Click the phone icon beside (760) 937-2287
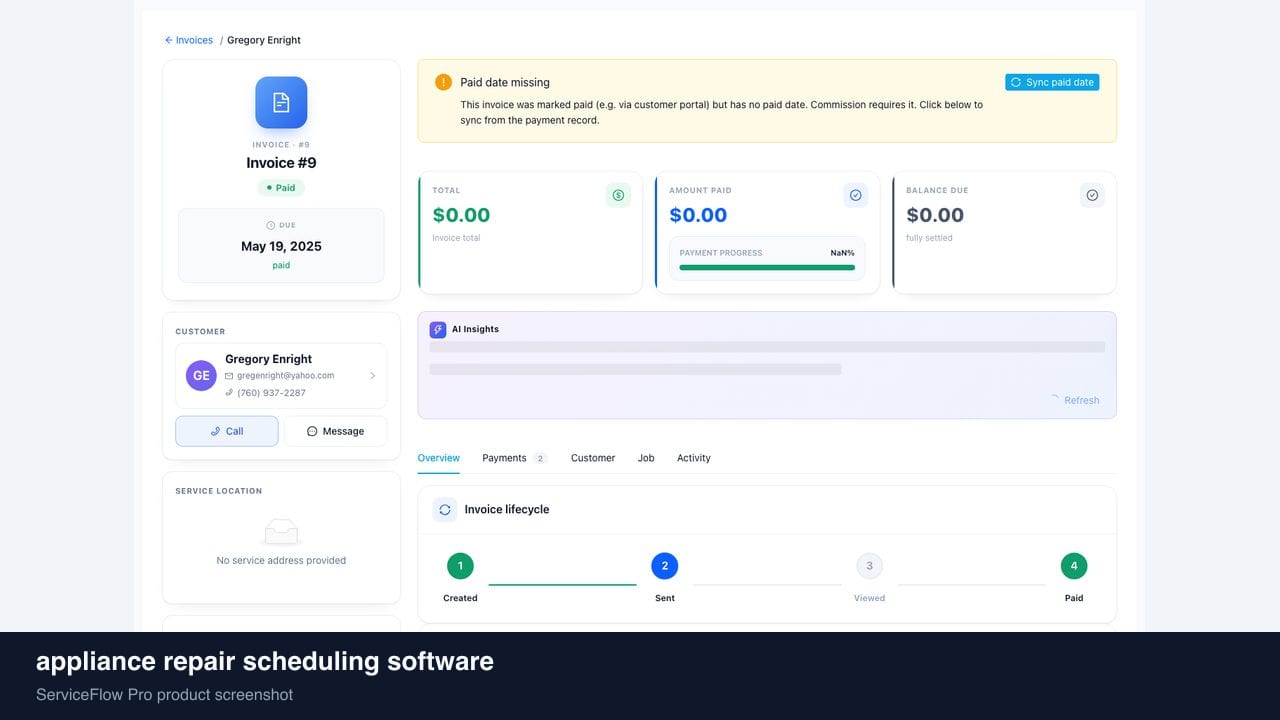This screenshot has height=720, width=1280. click(x=229, y=393)
